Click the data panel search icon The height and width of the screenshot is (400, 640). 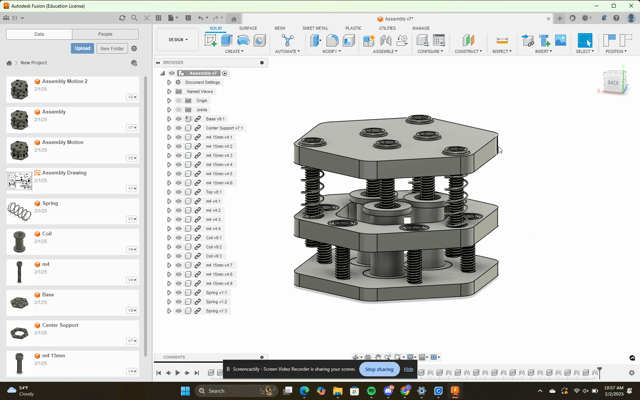pos(132,17)
